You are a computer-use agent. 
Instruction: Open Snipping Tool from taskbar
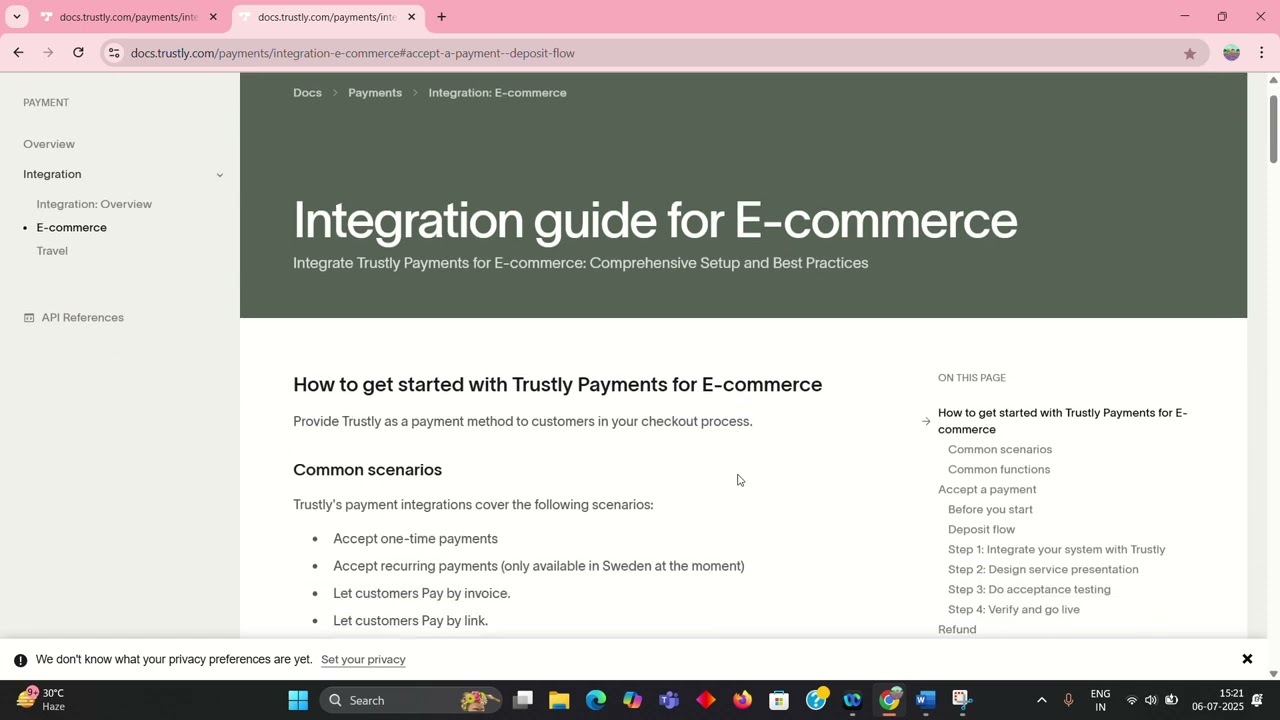point(962,700)
